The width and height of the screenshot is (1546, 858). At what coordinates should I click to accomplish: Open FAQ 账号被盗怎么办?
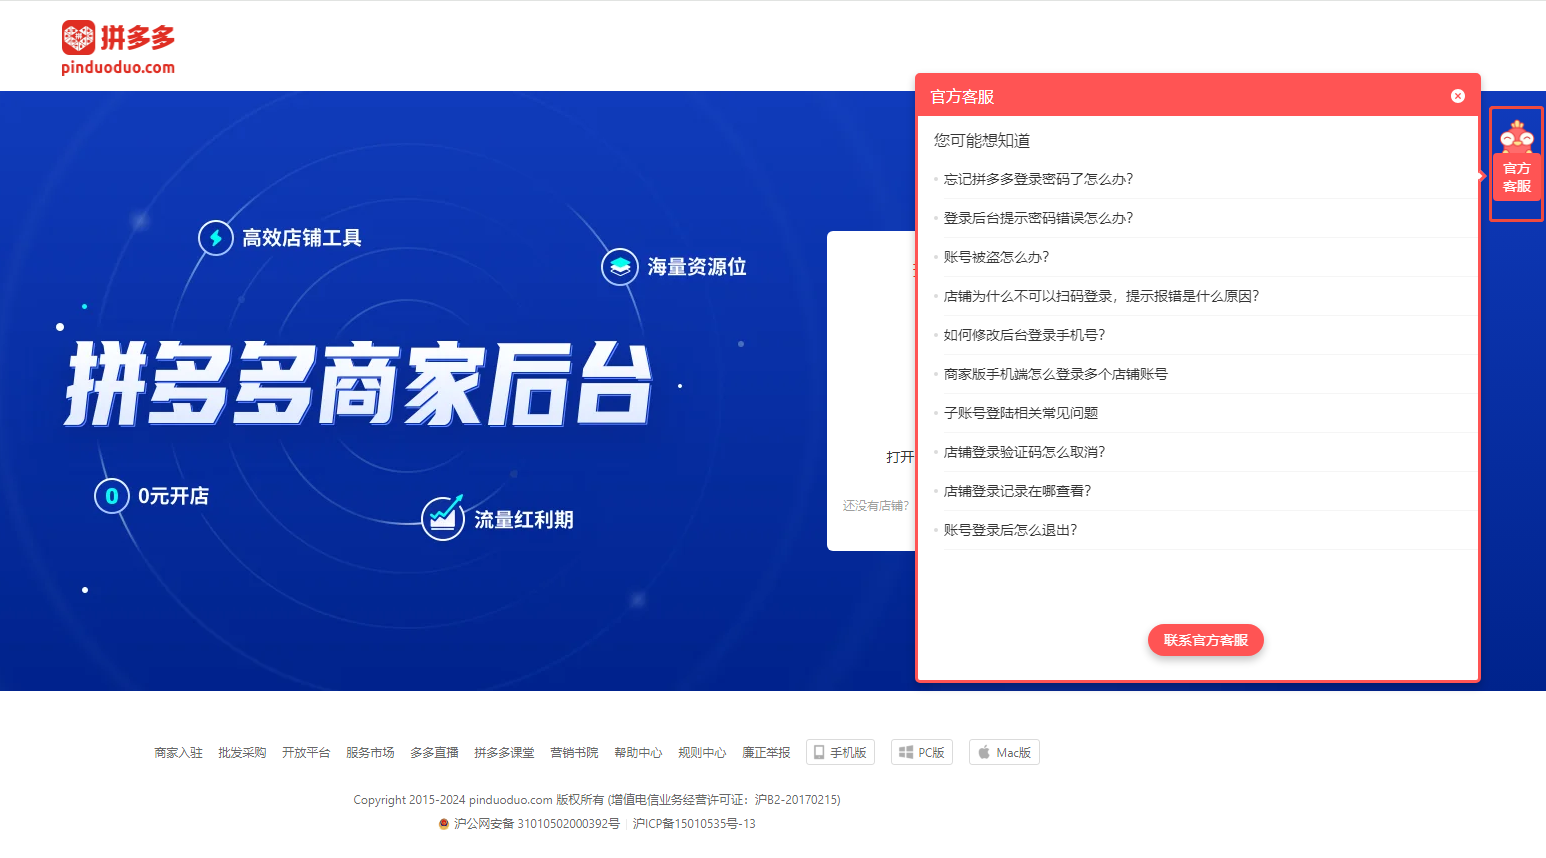coord(996,257)
